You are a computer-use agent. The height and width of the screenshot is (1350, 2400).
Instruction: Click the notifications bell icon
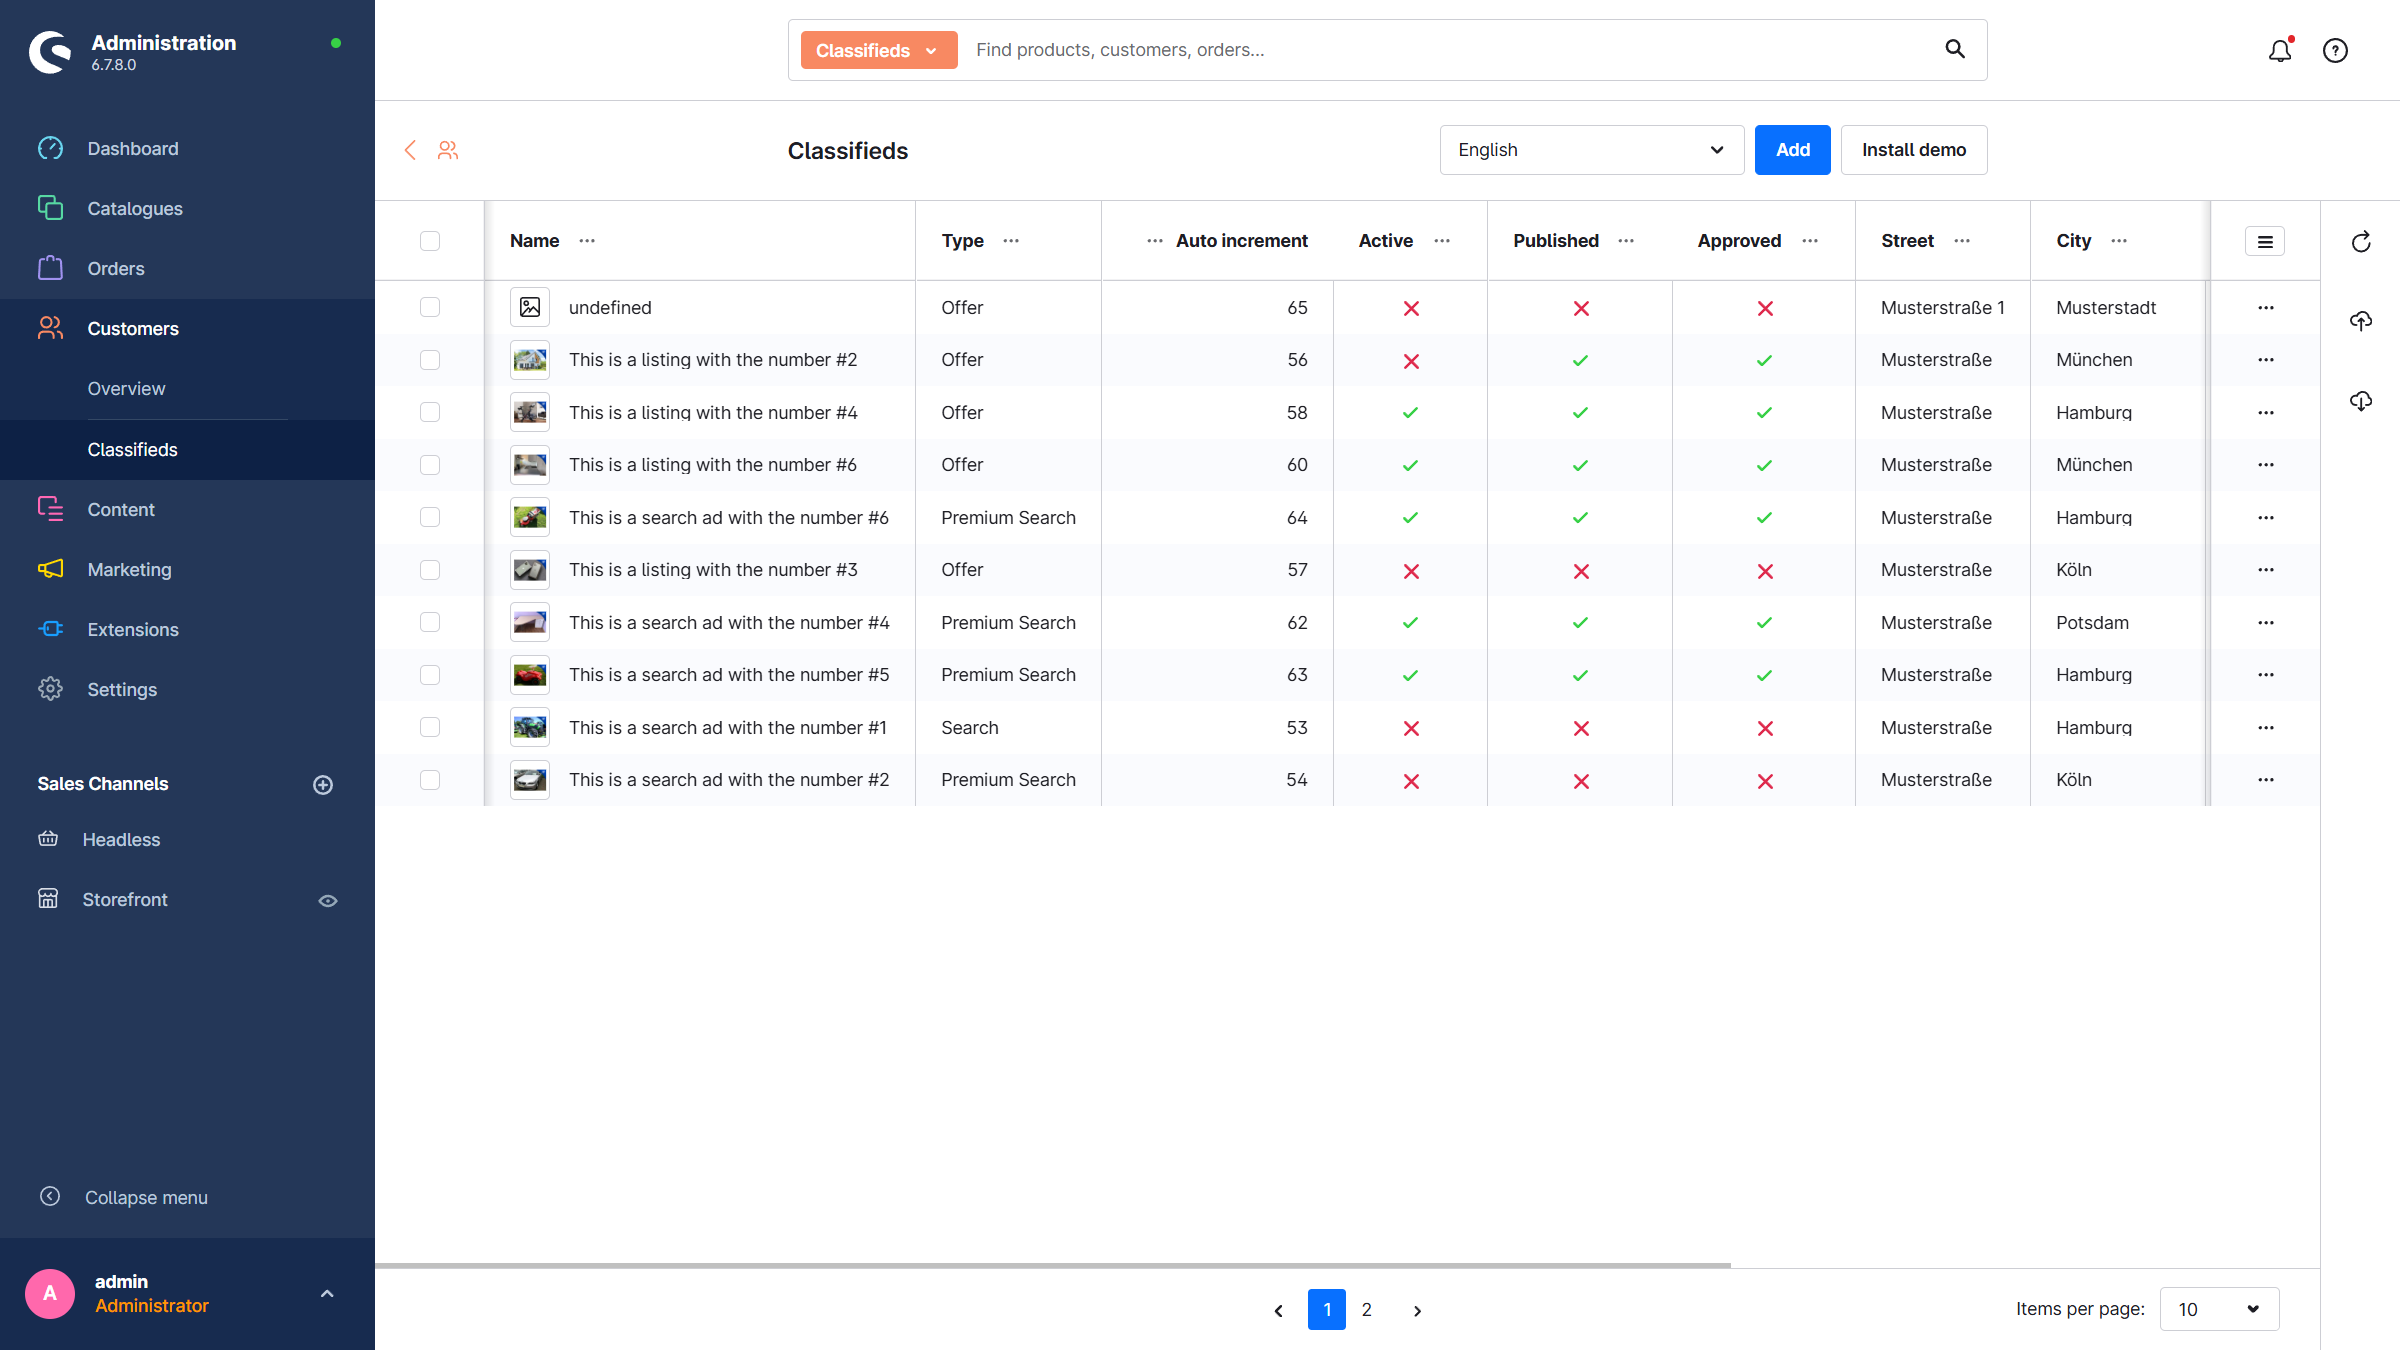point(2279,51)
